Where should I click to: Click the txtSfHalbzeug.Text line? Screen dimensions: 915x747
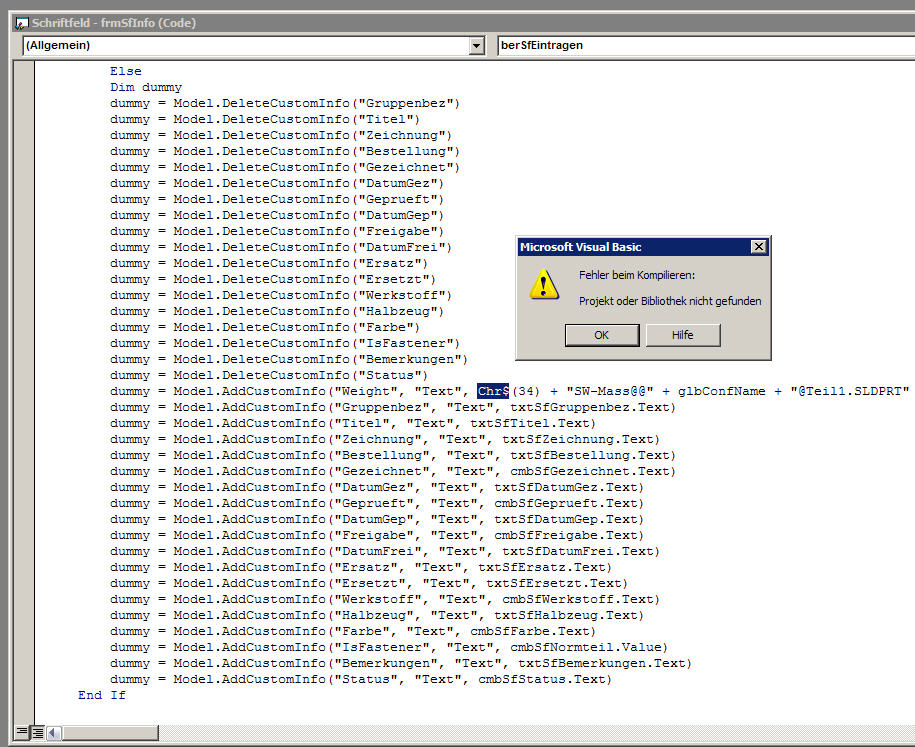click(x=377, y=615)
